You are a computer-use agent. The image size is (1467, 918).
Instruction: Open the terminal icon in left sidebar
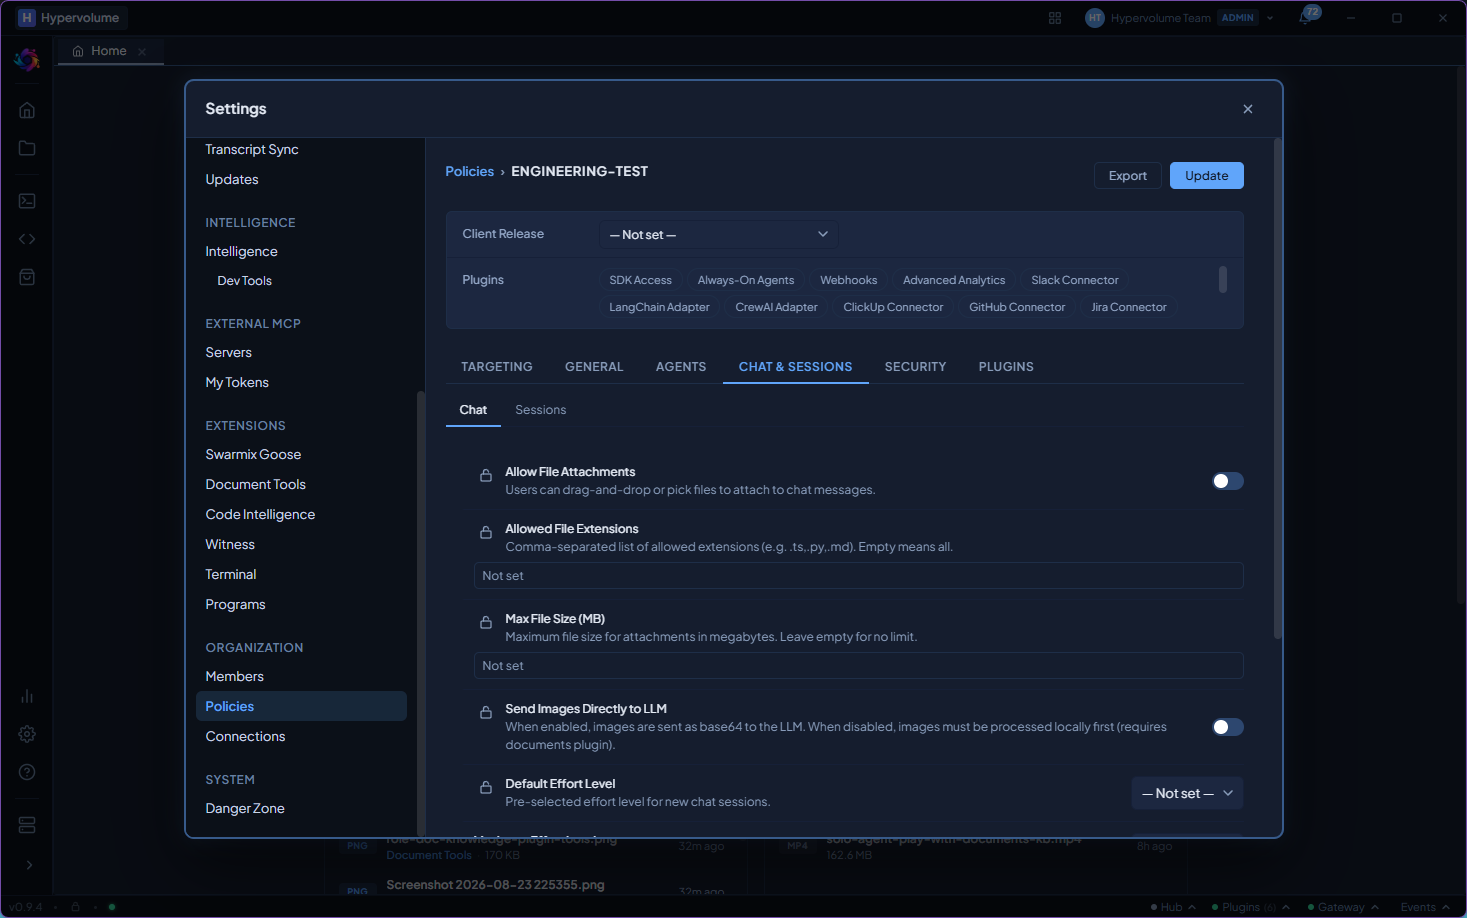(x=27, y=201)
